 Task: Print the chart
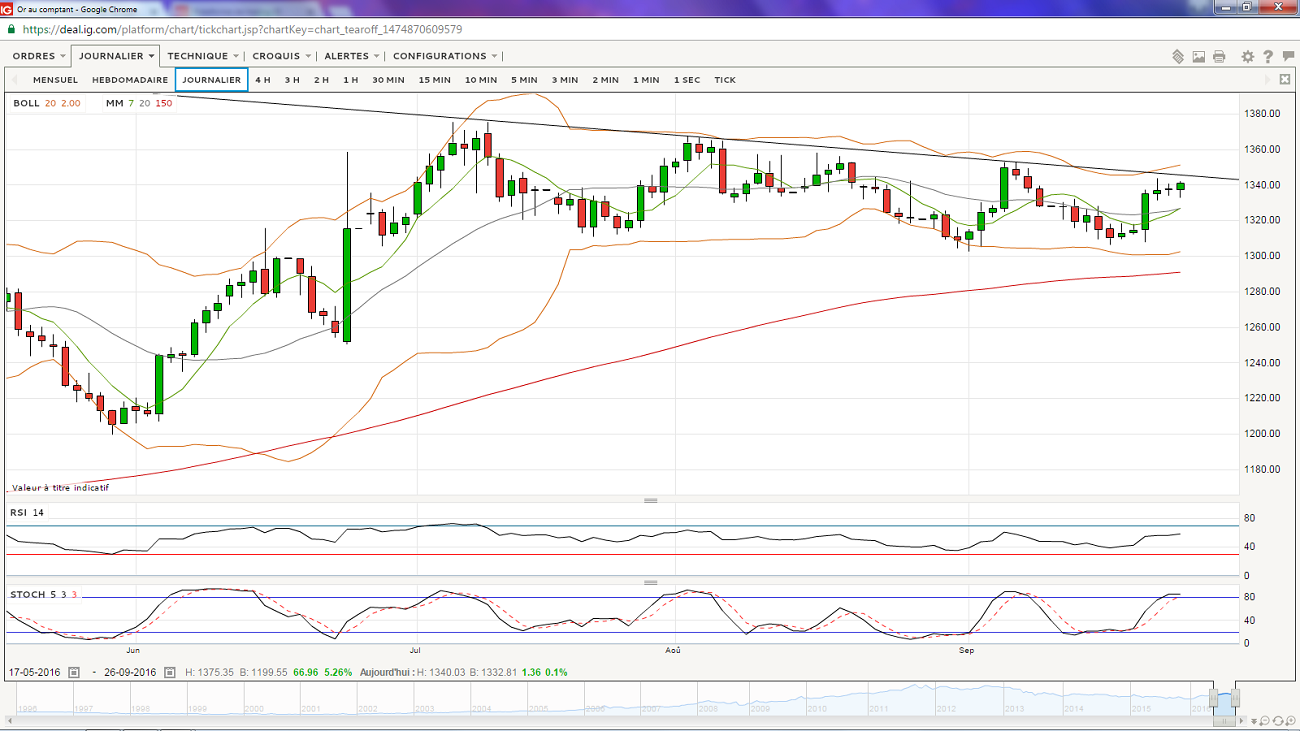[1219, 57]
